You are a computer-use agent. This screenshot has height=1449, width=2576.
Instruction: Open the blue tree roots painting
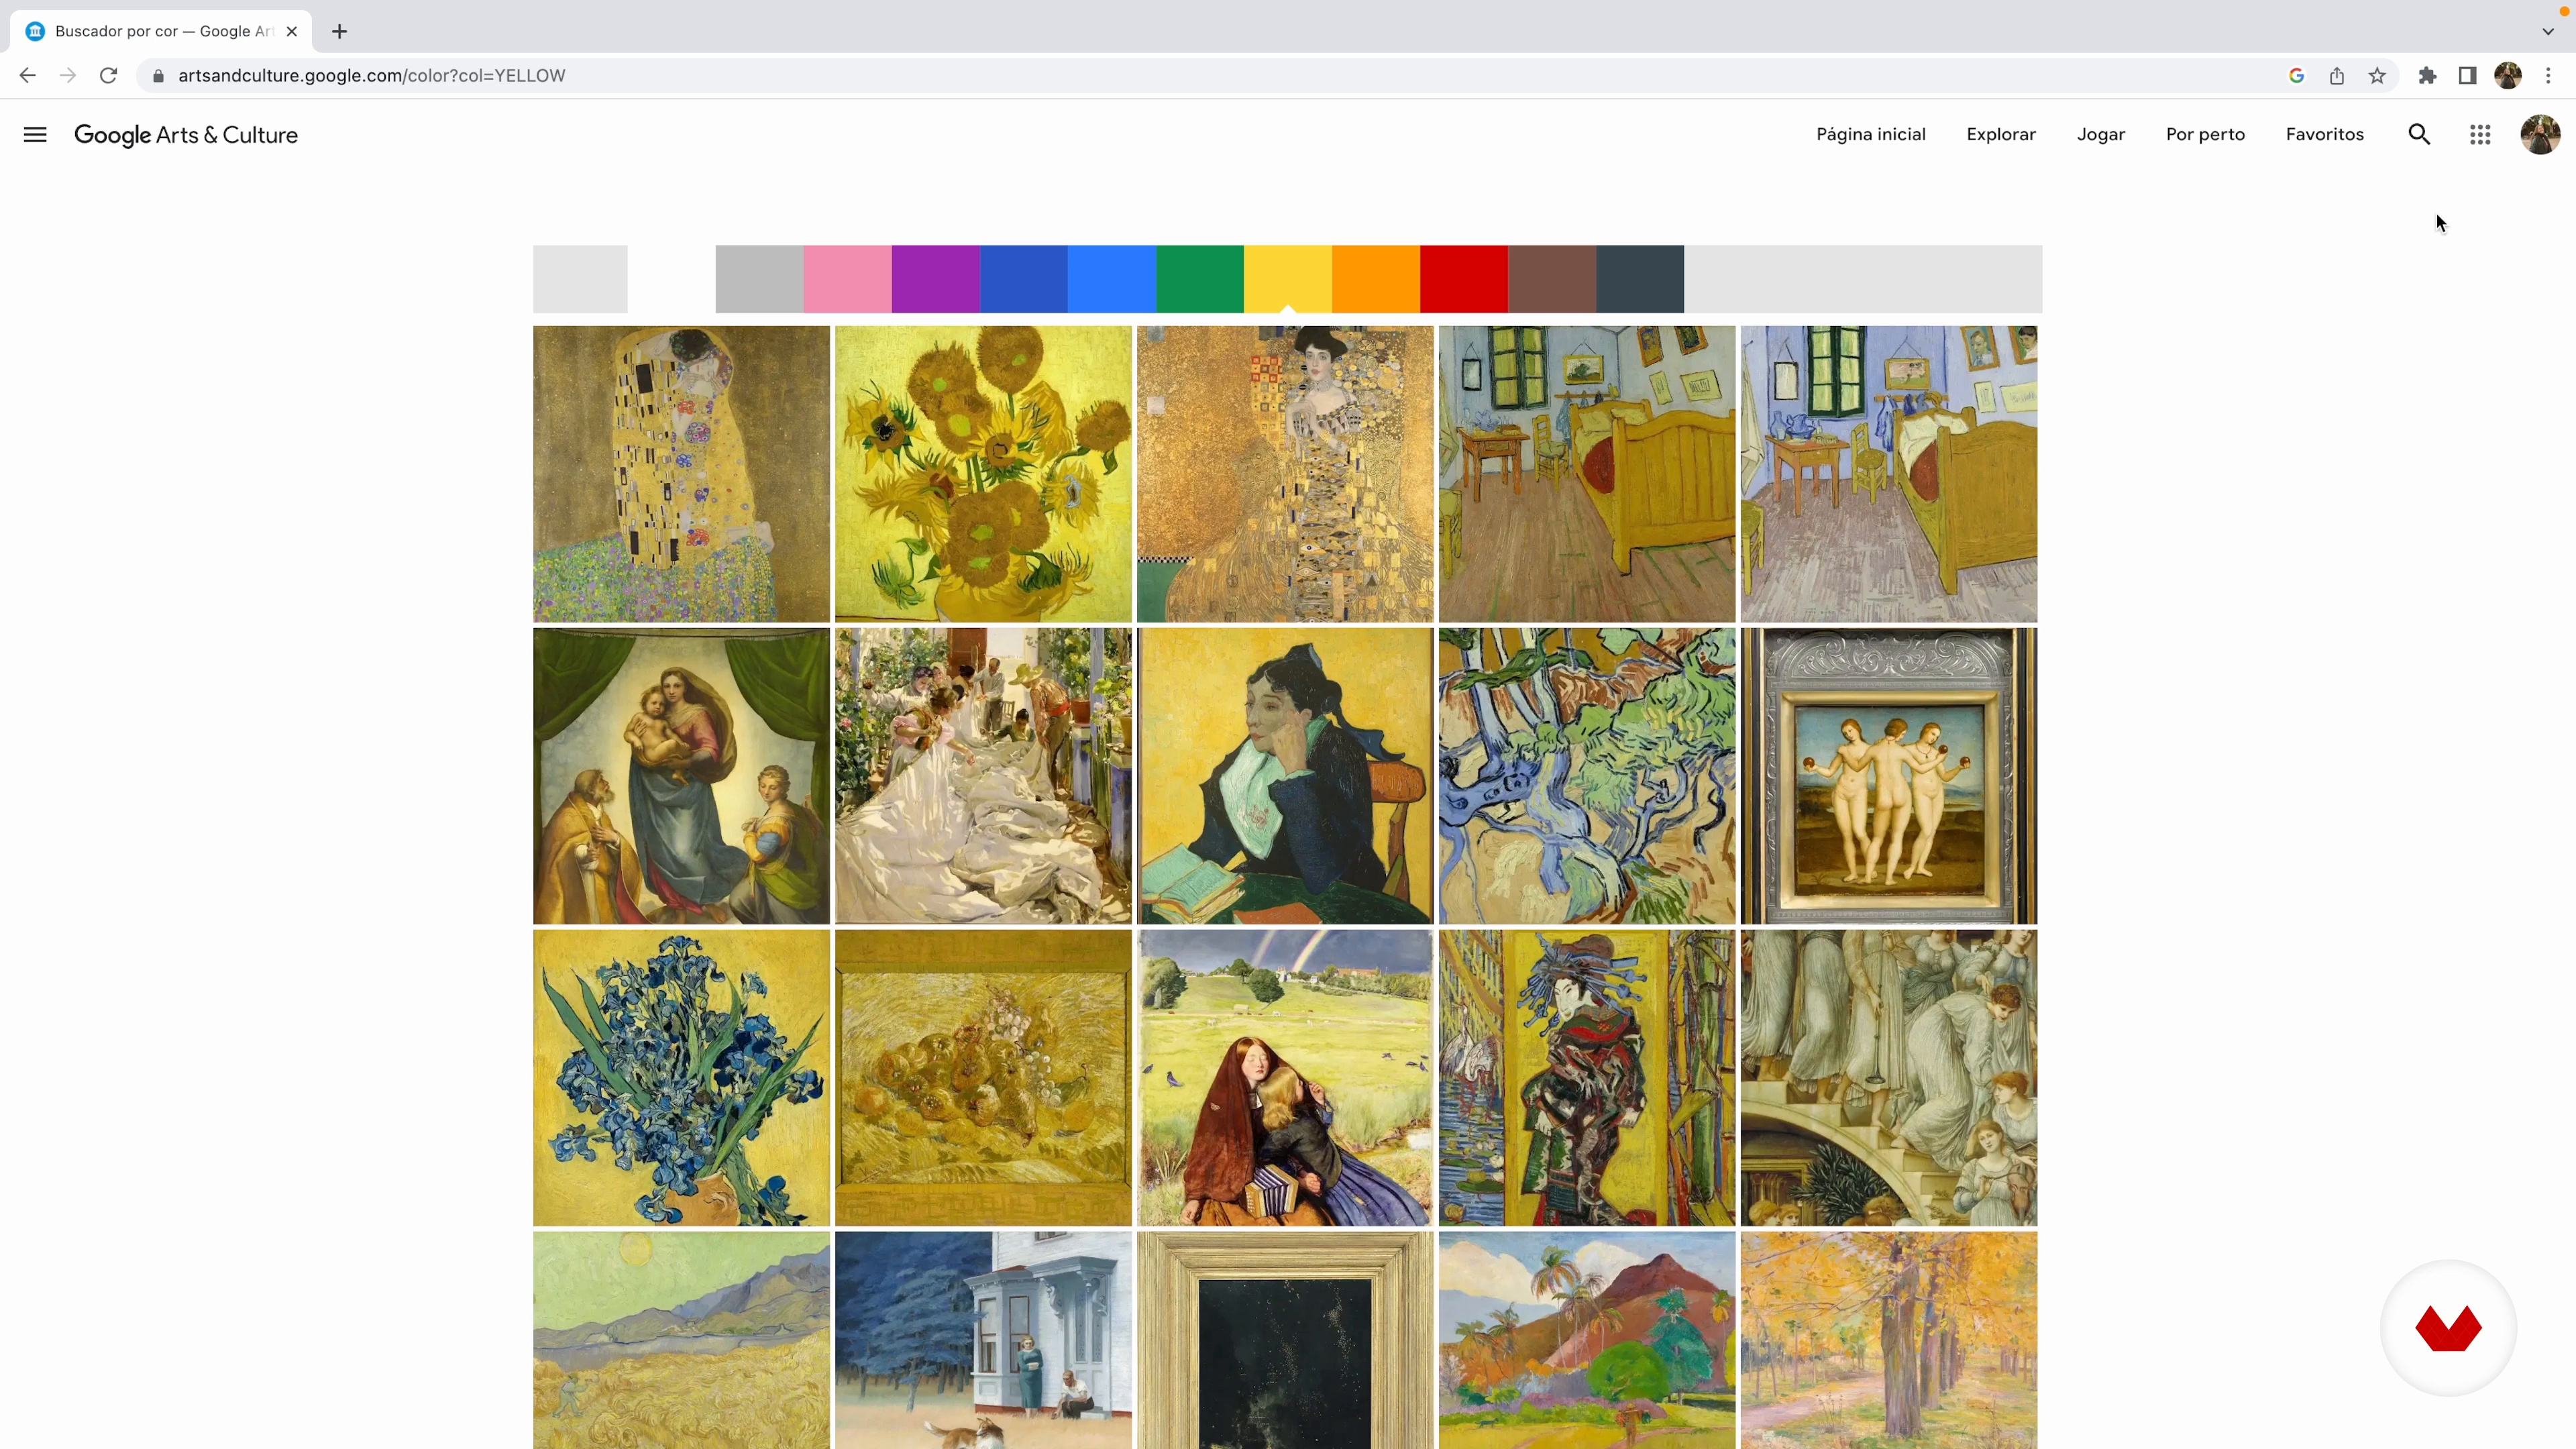[1587, 776]
